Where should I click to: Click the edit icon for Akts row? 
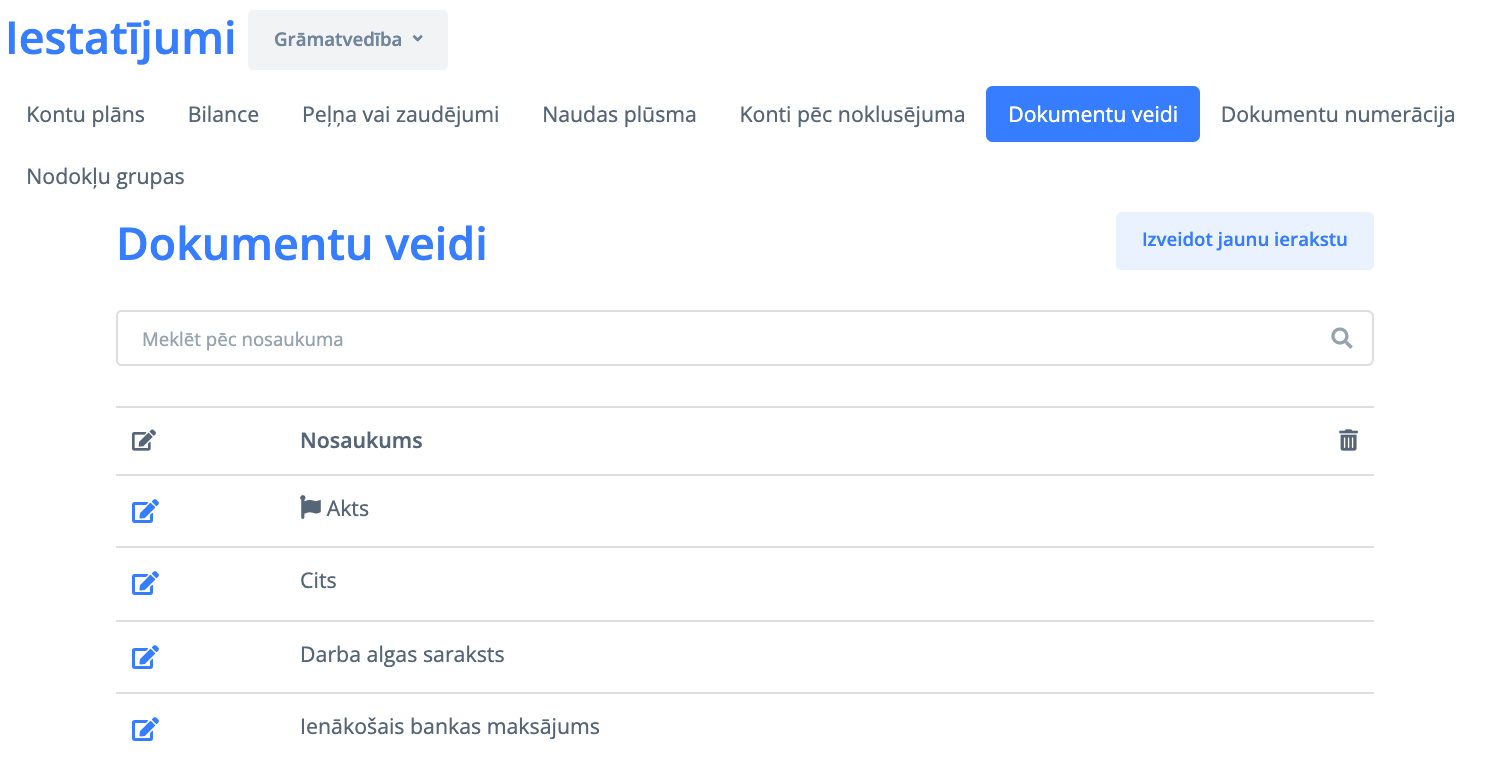click(x=145, y=511)
